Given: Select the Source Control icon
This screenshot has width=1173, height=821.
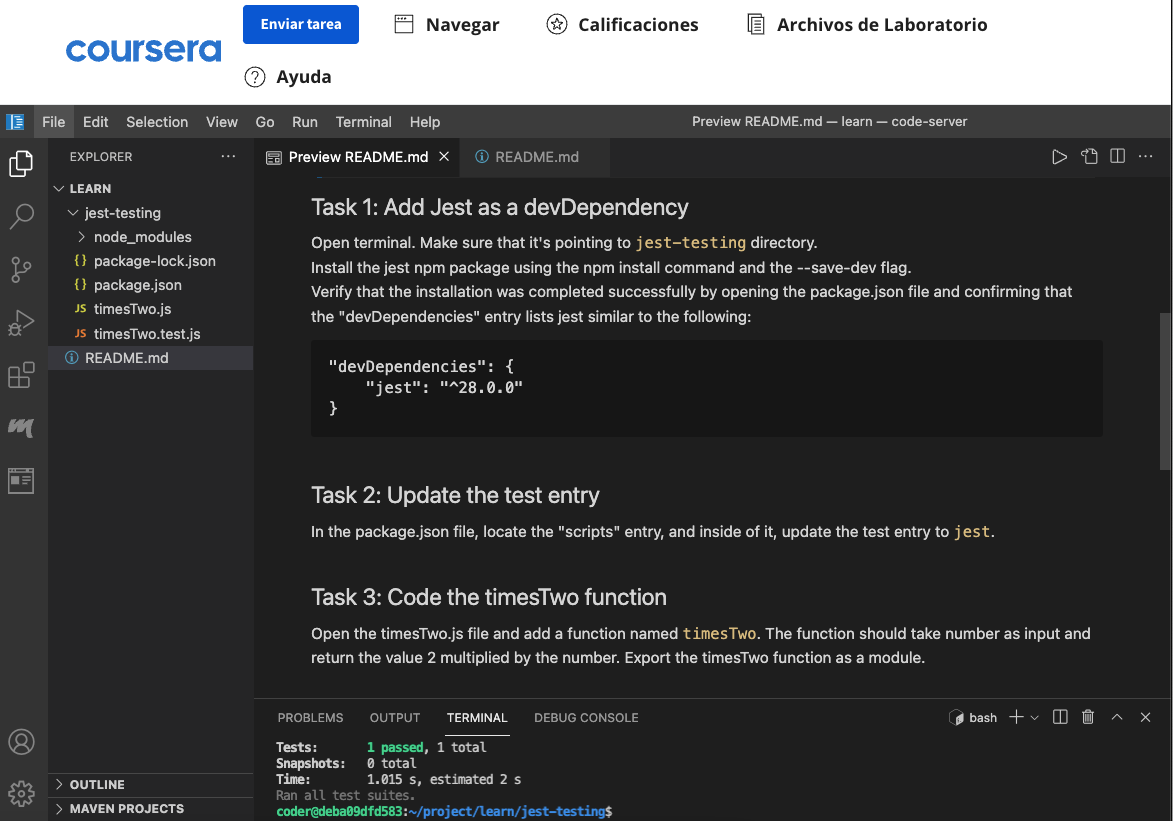Looking at the screenshot, I should 21,270.
